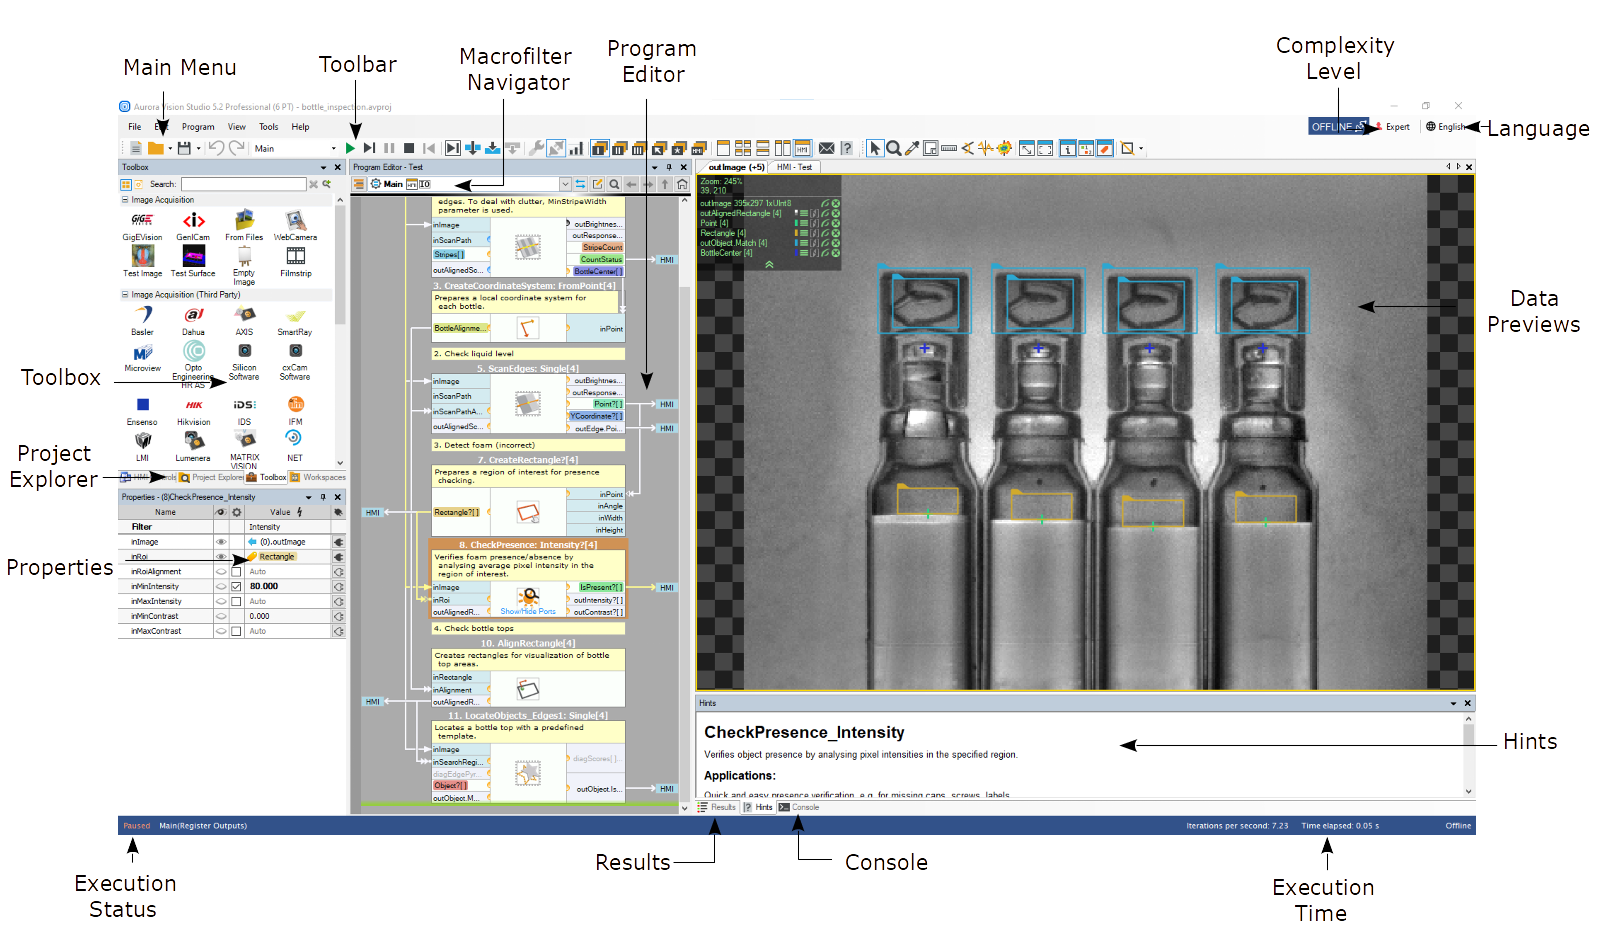This screenshot has height=950, width=1600.
Task: Pause the program using the Pause button
Action: (389, 148)
